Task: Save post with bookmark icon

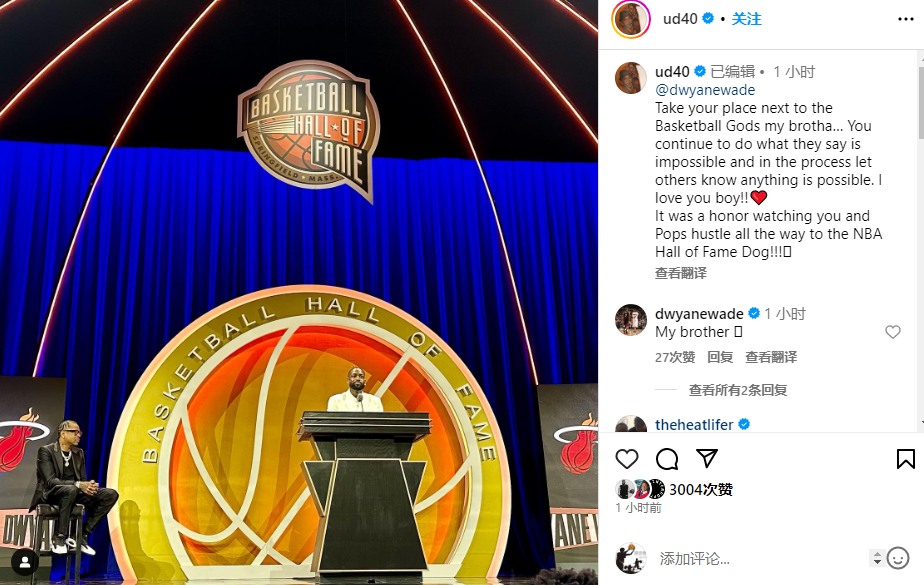Action: tap(906, 459)
